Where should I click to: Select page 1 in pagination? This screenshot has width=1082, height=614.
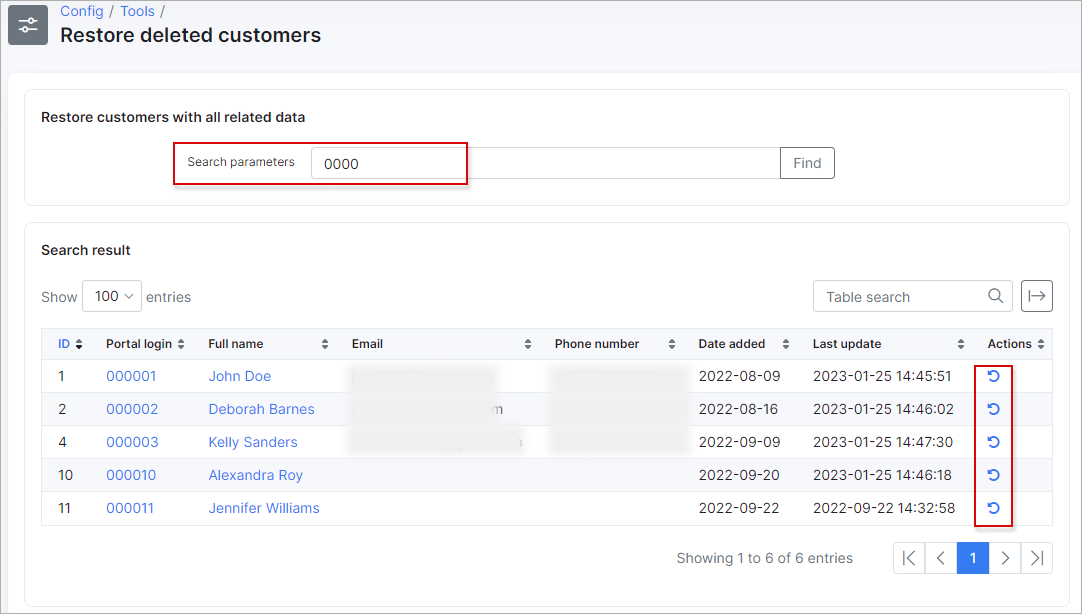click(973, 557)
